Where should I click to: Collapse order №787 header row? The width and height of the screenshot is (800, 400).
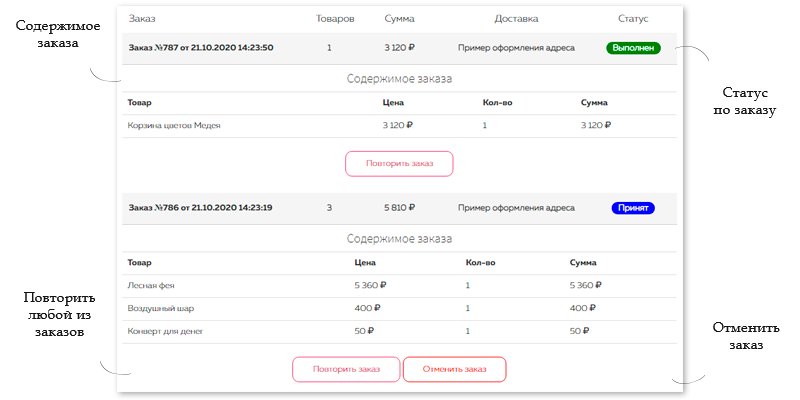coord(399,48)
